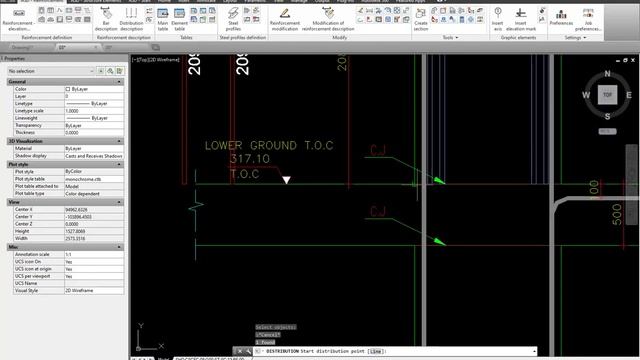
Task: Rotate view to North on ViewCube
Action: pyautogui.click(x=607, y=74)
